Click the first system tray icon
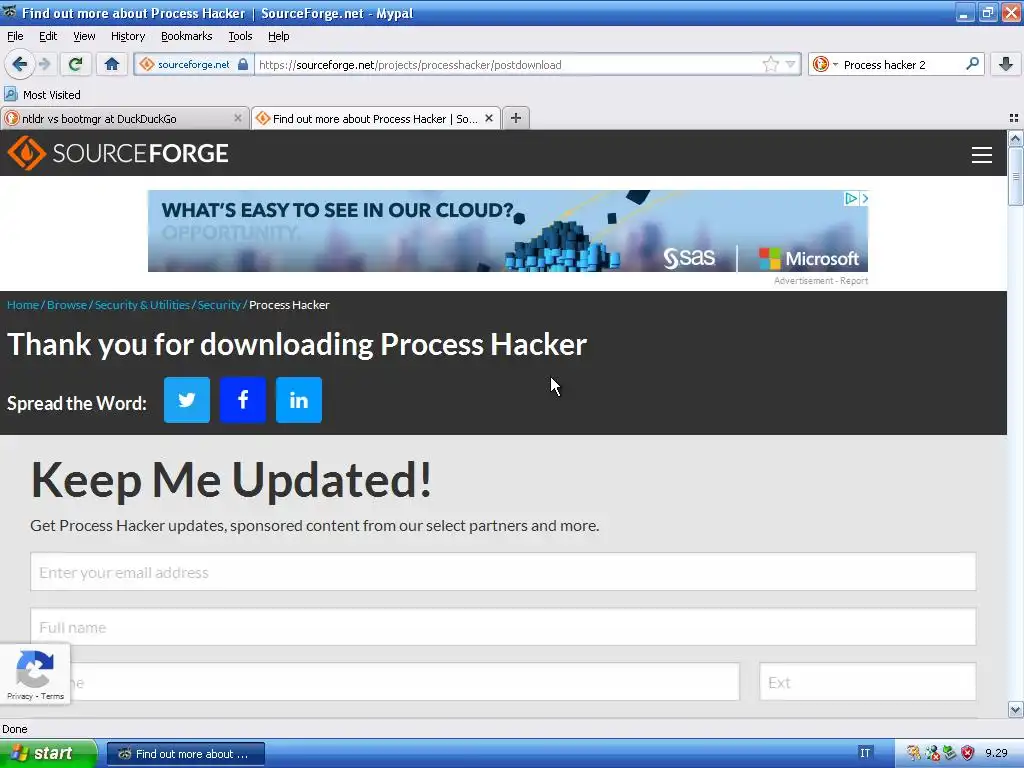Viewport: 1024px width, 768px height. pos(913,753)
